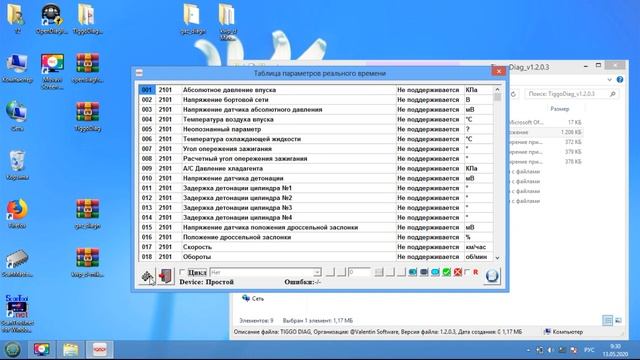Click the red-arrow exit door icon
This screenshot has width=640, height=360.
tap(166, 276)
